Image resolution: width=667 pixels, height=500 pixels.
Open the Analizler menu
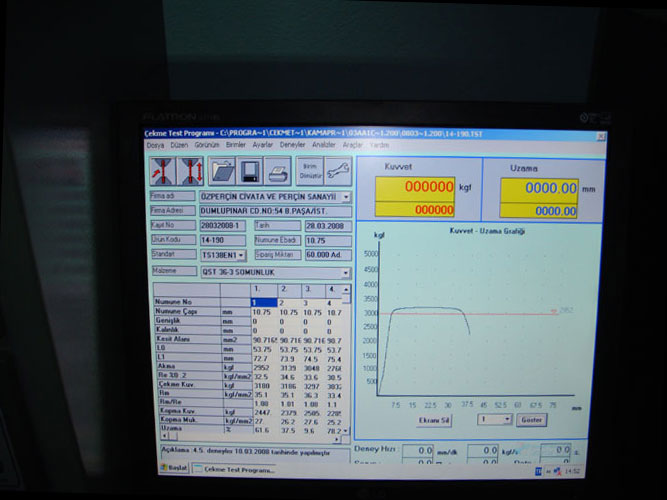pos(323,145)
